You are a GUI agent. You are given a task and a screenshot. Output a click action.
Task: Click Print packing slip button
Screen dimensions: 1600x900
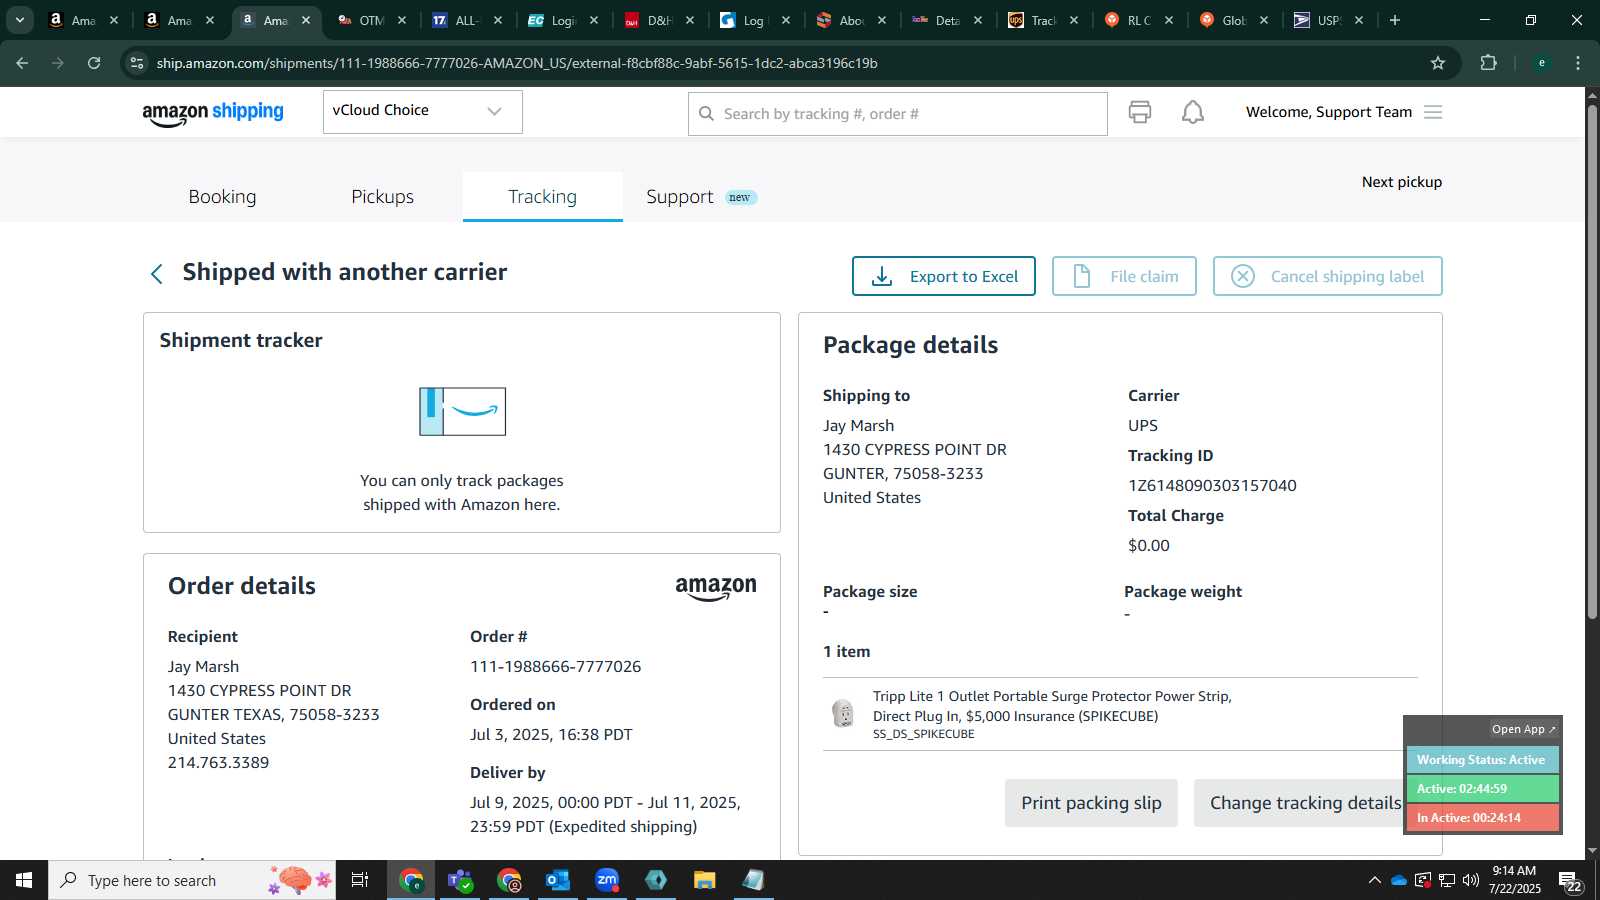[1091, 803]
